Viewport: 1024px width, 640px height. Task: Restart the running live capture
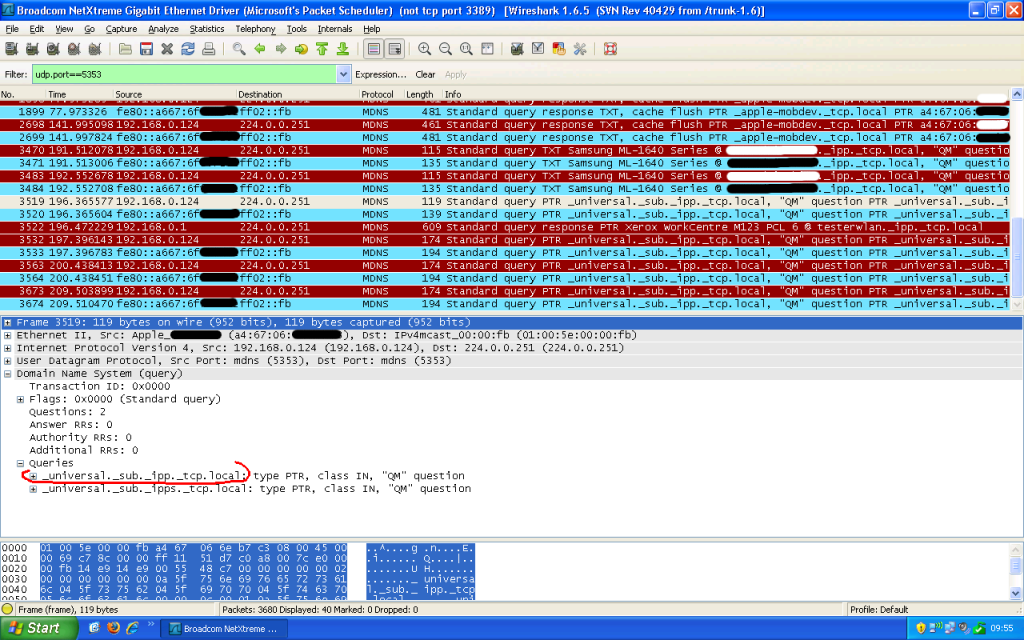(95, 49)
